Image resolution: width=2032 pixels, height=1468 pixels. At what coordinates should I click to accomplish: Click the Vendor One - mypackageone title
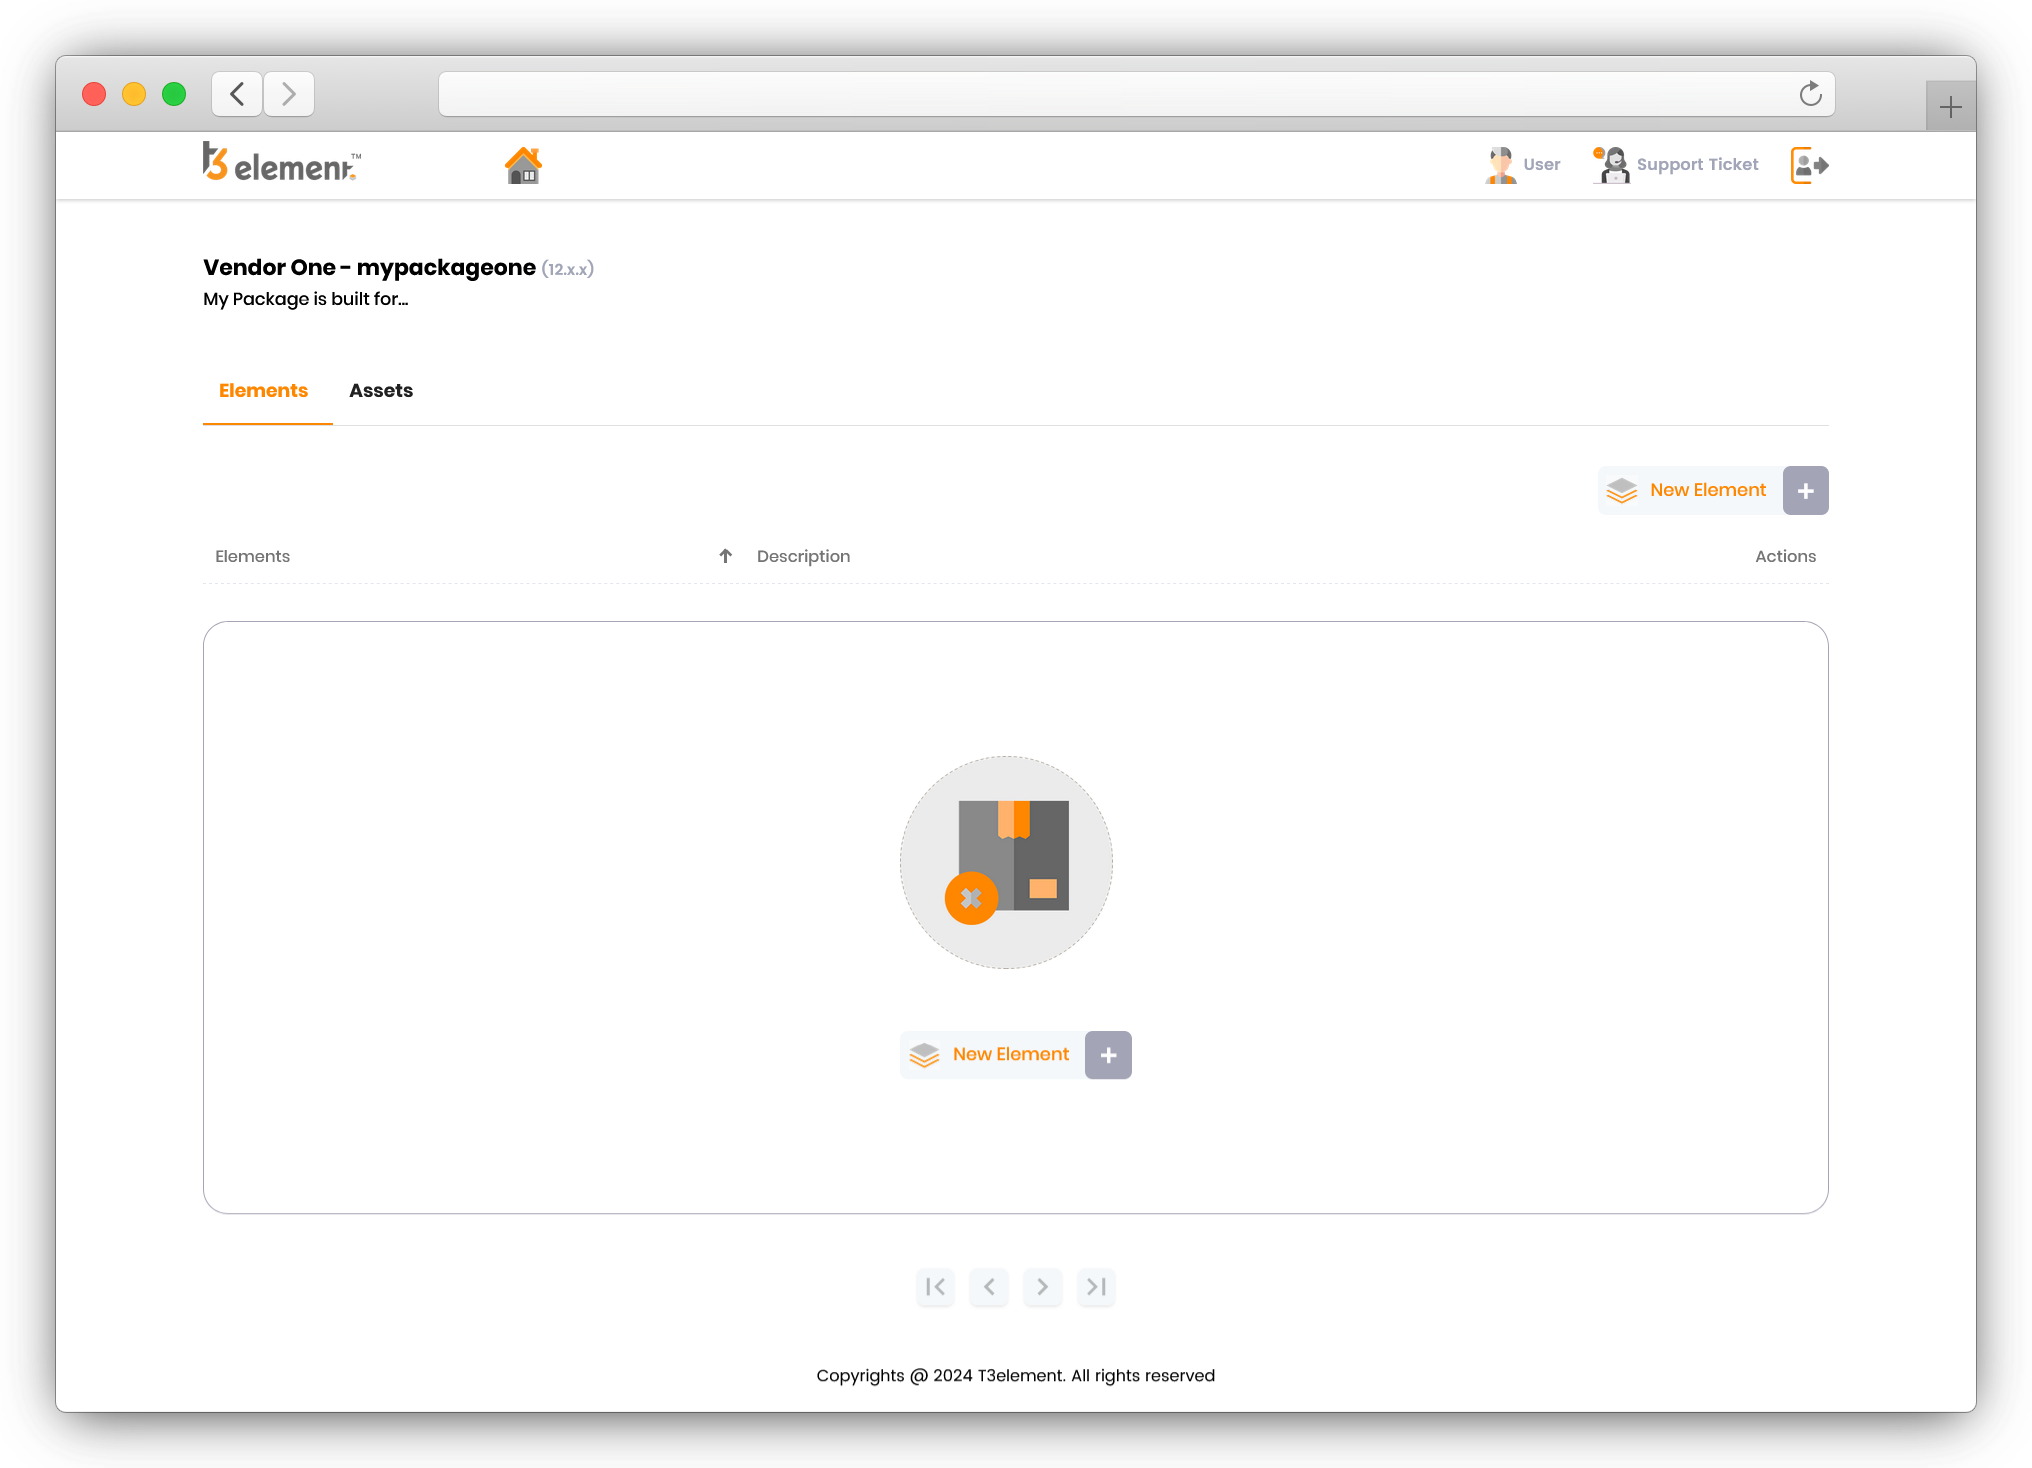click(x=369, y=268)
